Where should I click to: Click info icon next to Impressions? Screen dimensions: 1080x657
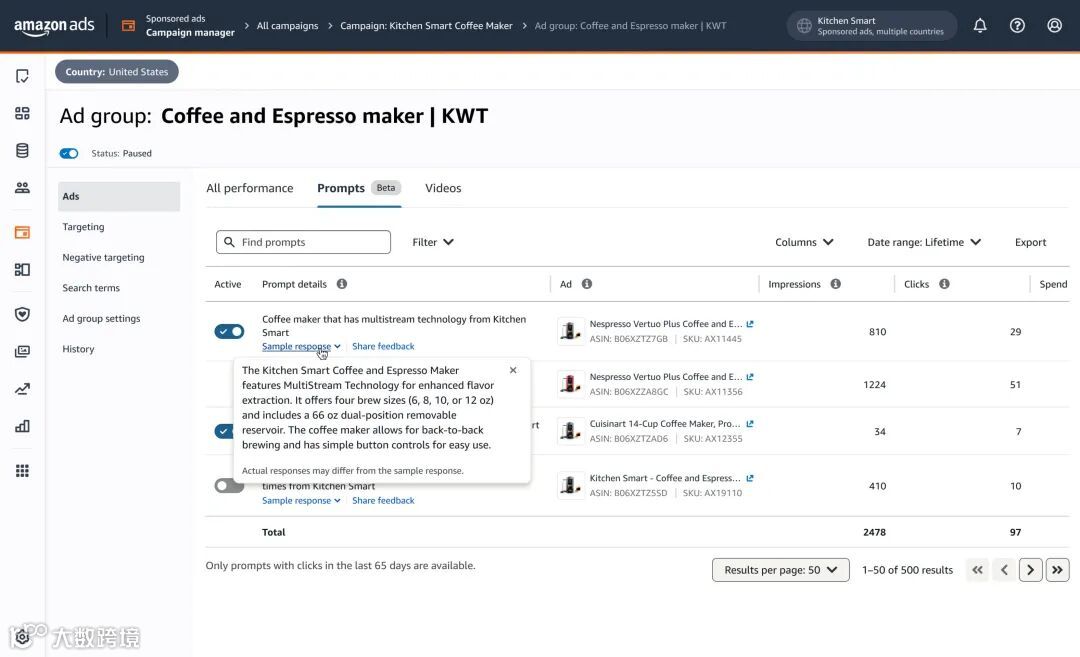click(x=835, y=284)
